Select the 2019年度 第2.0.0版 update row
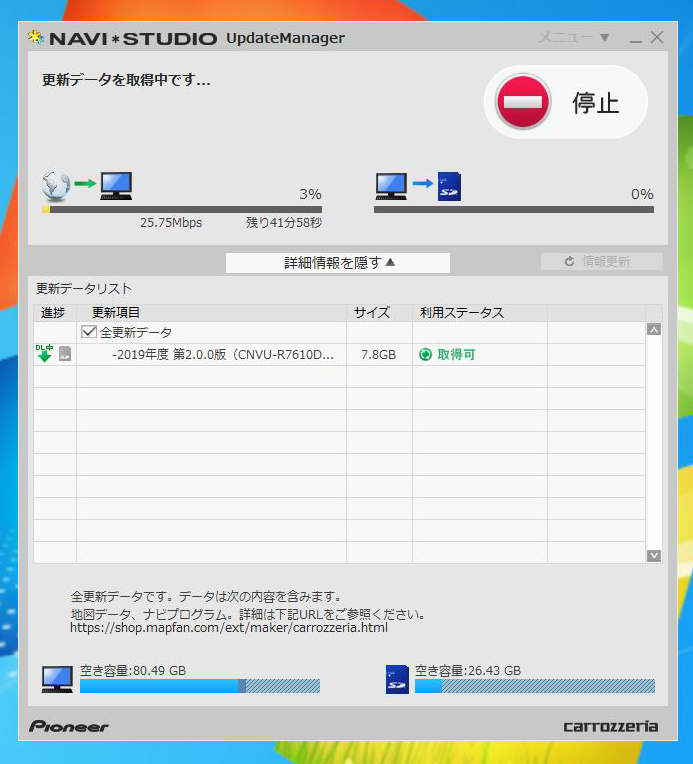The width and height of the screenshot is (693, 764). tap(223, 354)
